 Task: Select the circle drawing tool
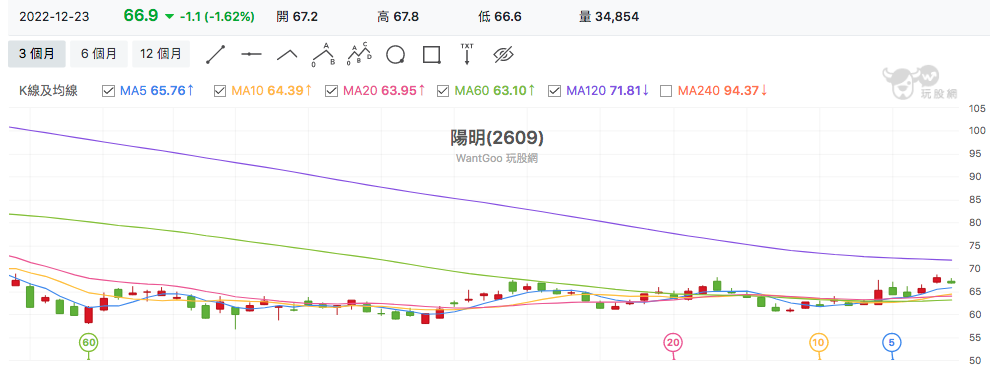395,54
